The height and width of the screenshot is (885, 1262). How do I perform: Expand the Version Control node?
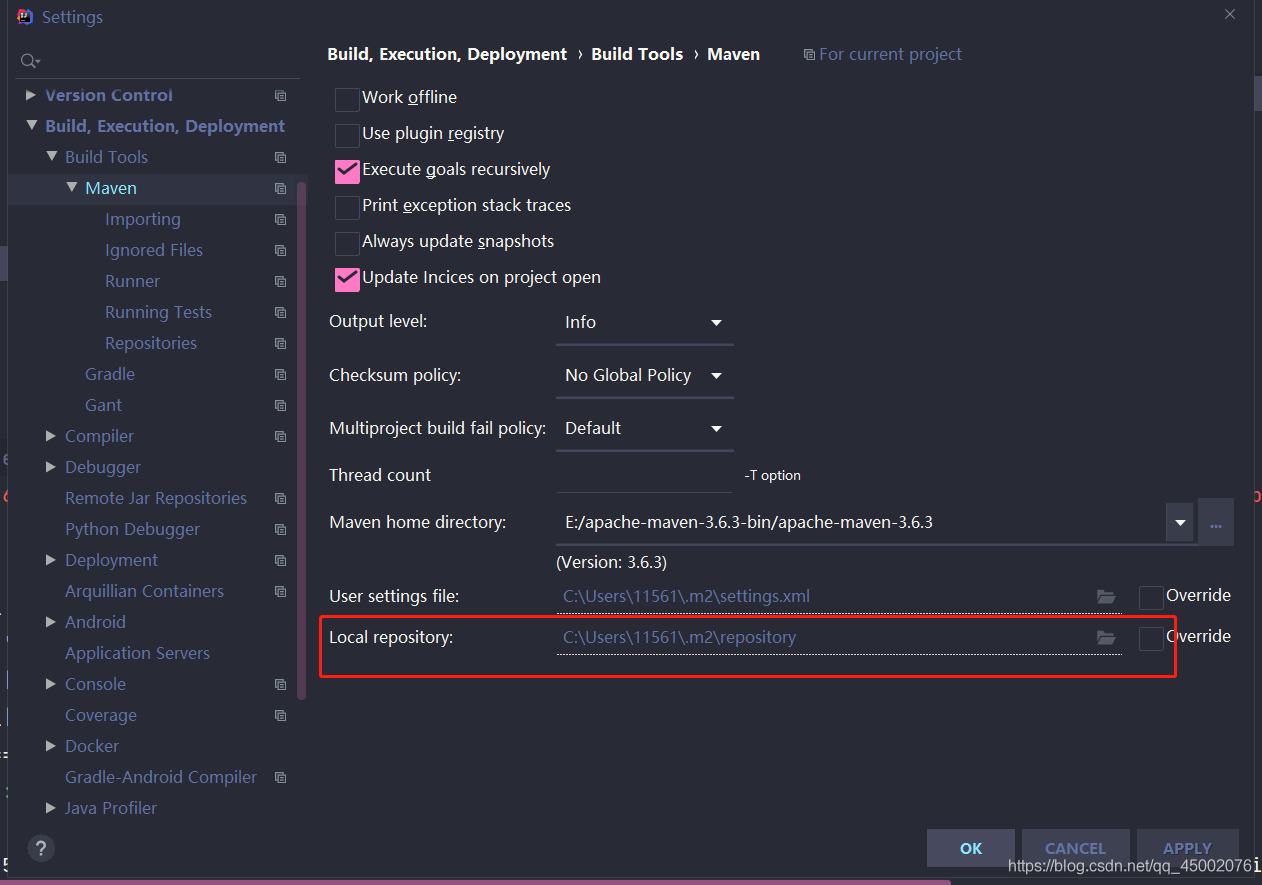pyautogui.click(x=31, y=95)
